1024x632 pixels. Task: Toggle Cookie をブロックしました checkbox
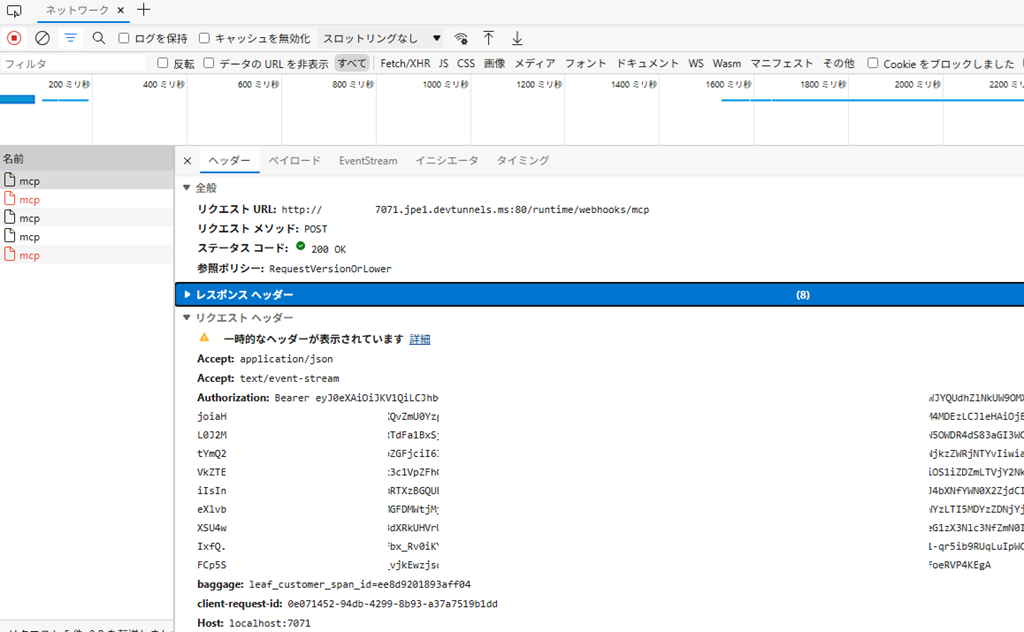(872, 63)
